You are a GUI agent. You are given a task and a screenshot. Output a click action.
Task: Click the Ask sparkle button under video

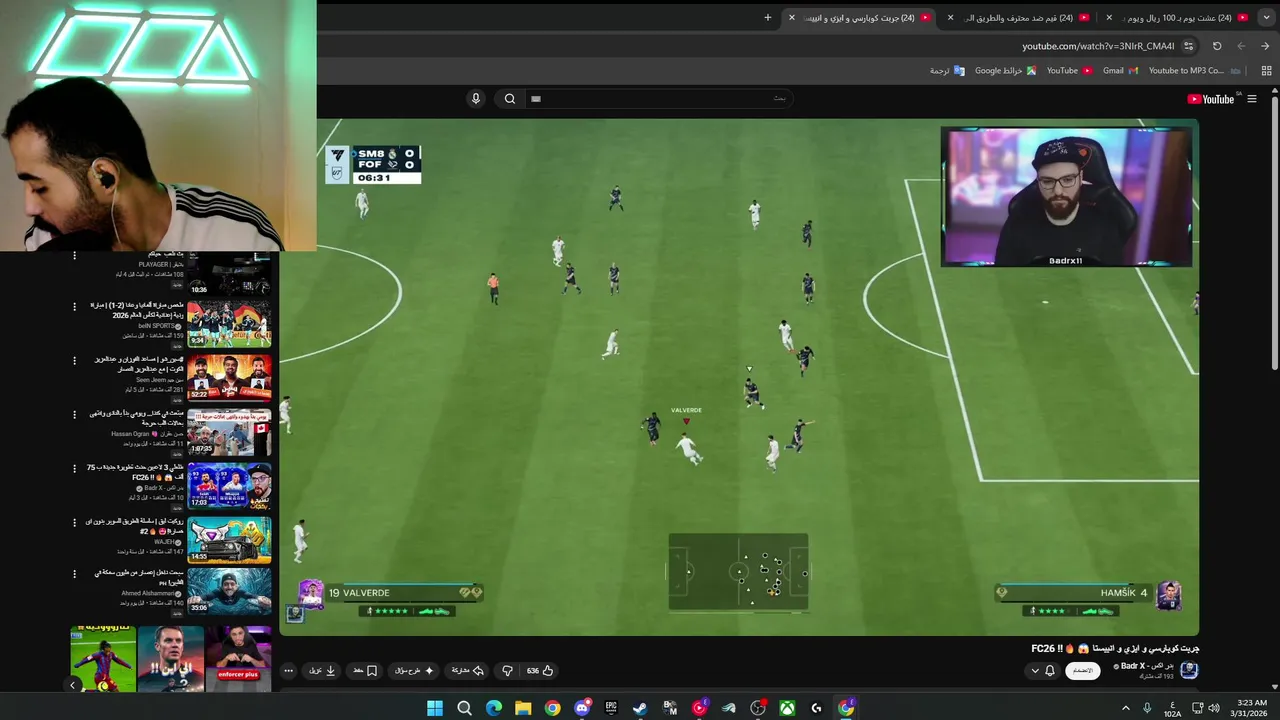tap(415, 671)
